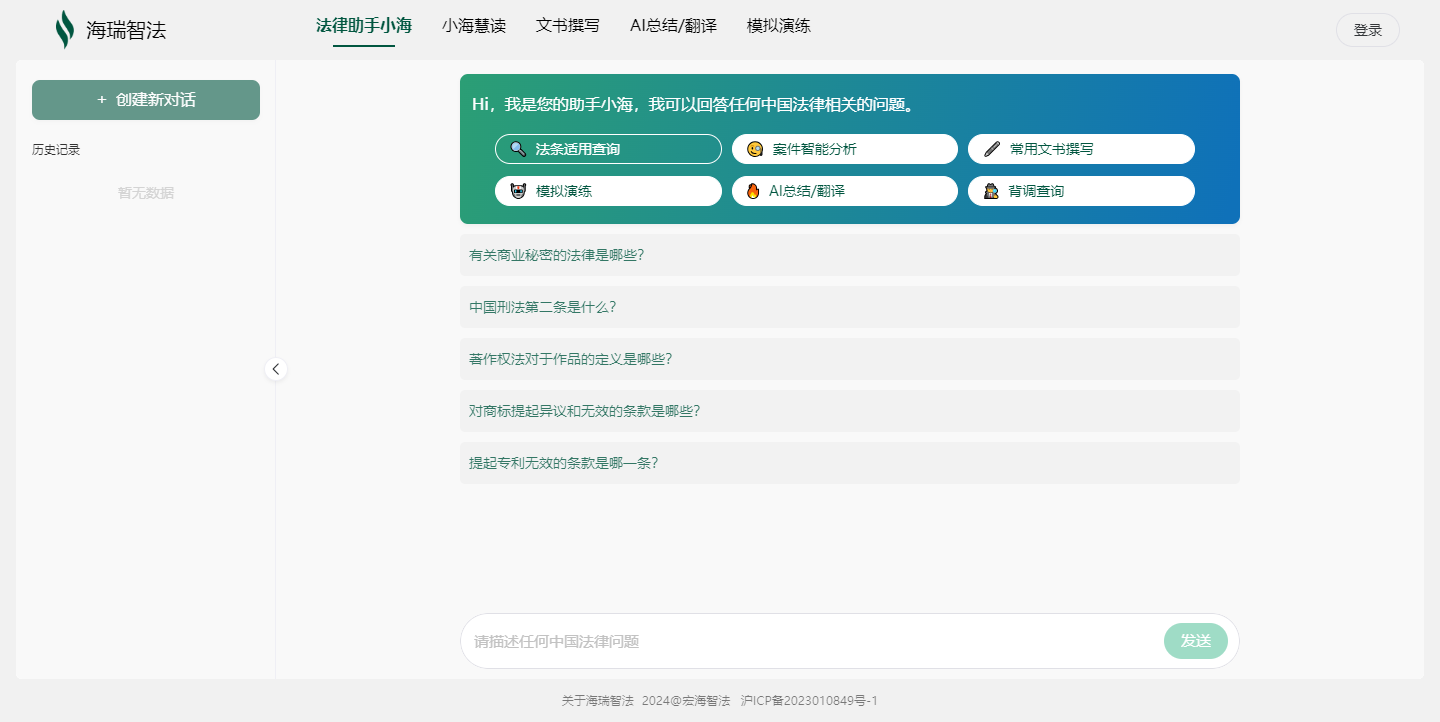1440x722 pixels.
Task: Click the flame icon in the AI总结/翻译 chip
Action: 752,191
